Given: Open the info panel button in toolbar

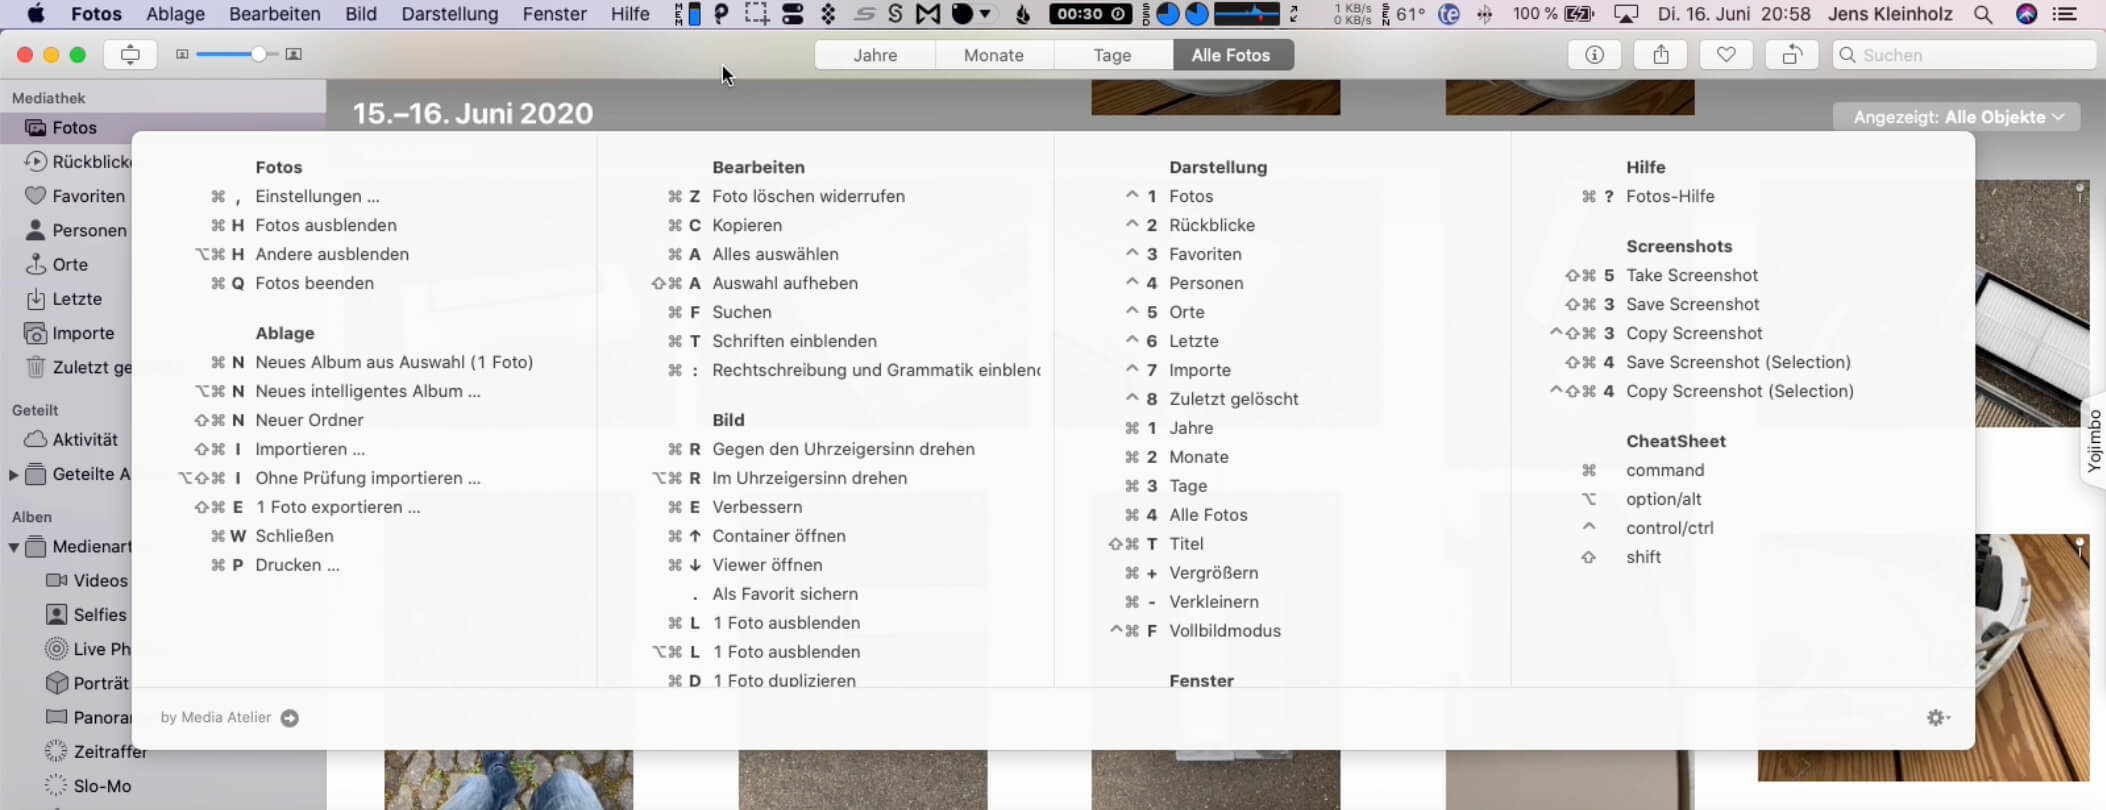Looking at the screenshot, I should [1594, 55].
